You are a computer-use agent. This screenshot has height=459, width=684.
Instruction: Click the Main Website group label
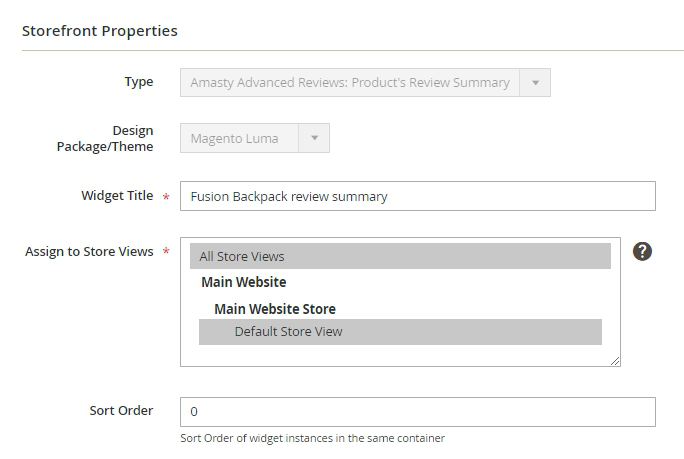[243, 282]
